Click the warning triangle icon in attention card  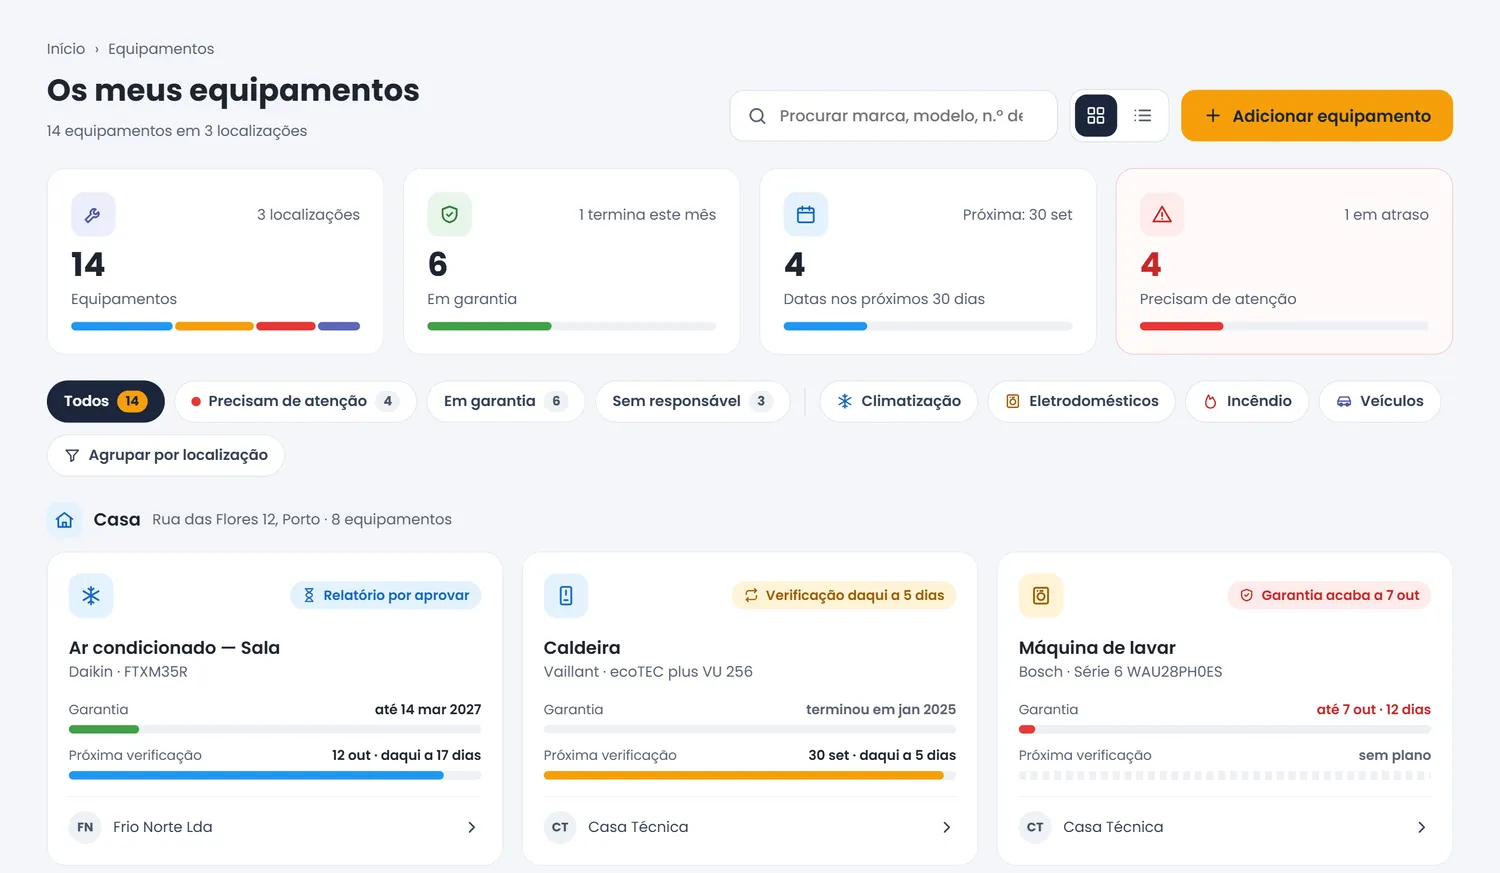(1162, 214)
